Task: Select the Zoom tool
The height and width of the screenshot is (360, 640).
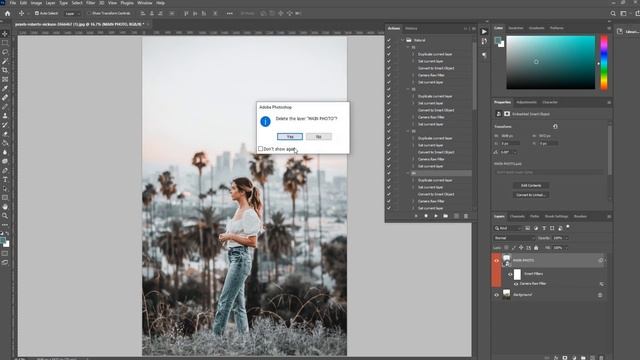Action: (x=5, y=216)
